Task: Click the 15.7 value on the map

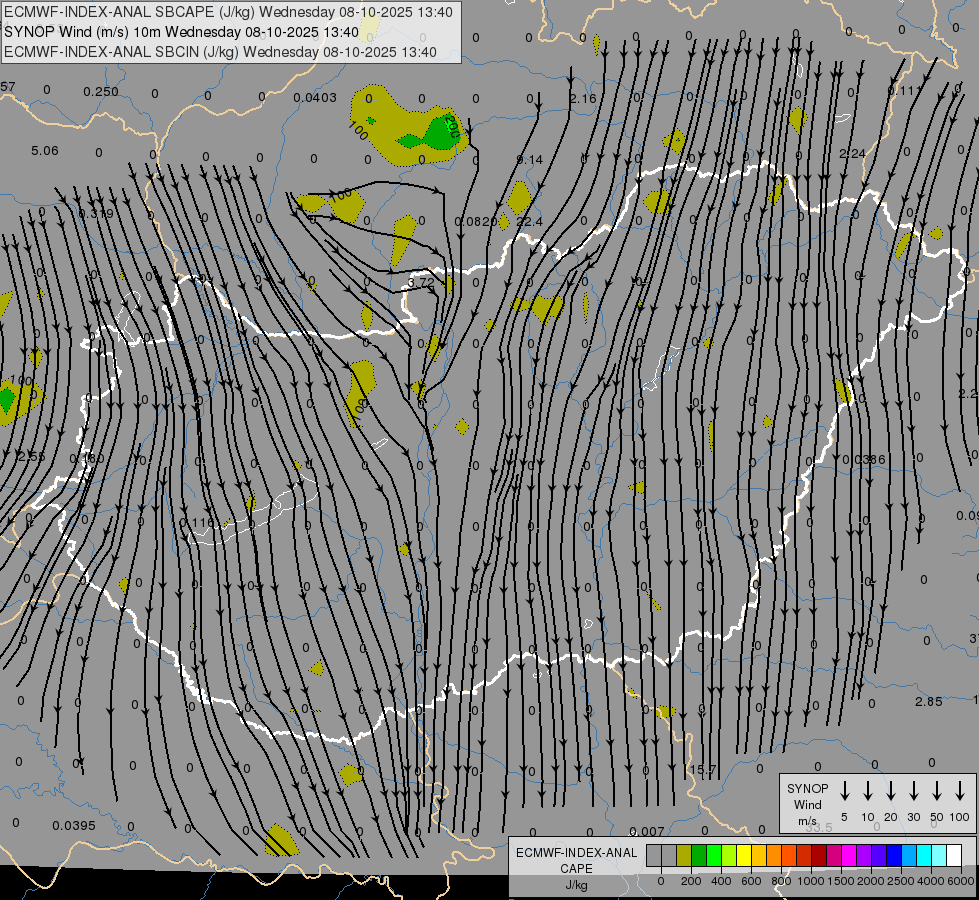Action: 702,769
